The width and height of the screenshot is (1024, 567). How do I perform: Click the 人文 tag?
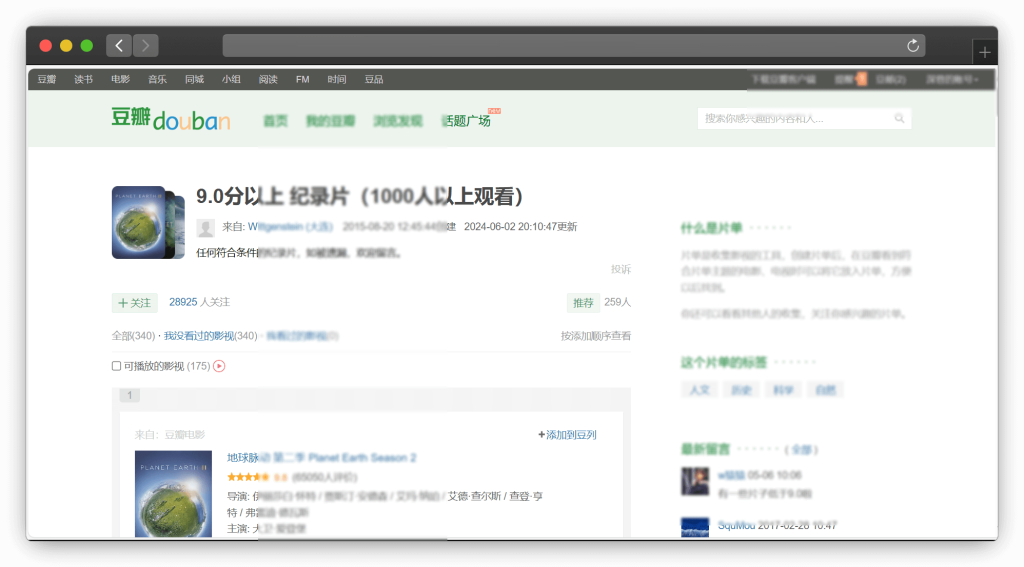pos(699,390)
